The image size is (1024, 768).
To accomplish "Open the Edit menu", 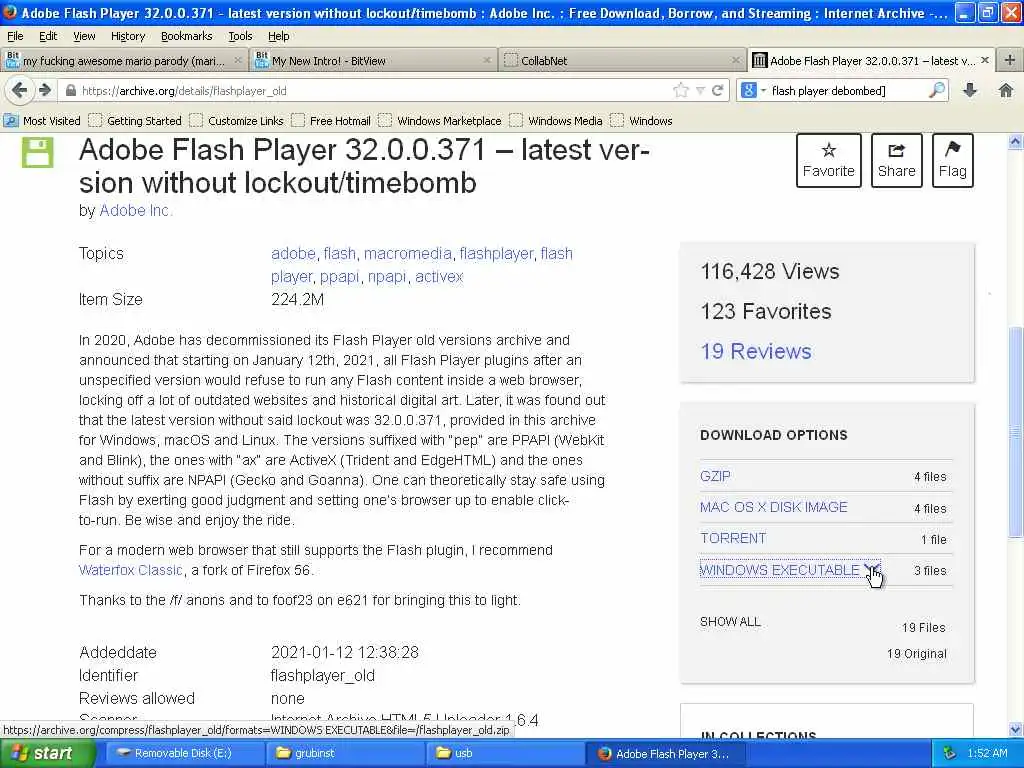I will coord(48,36).
